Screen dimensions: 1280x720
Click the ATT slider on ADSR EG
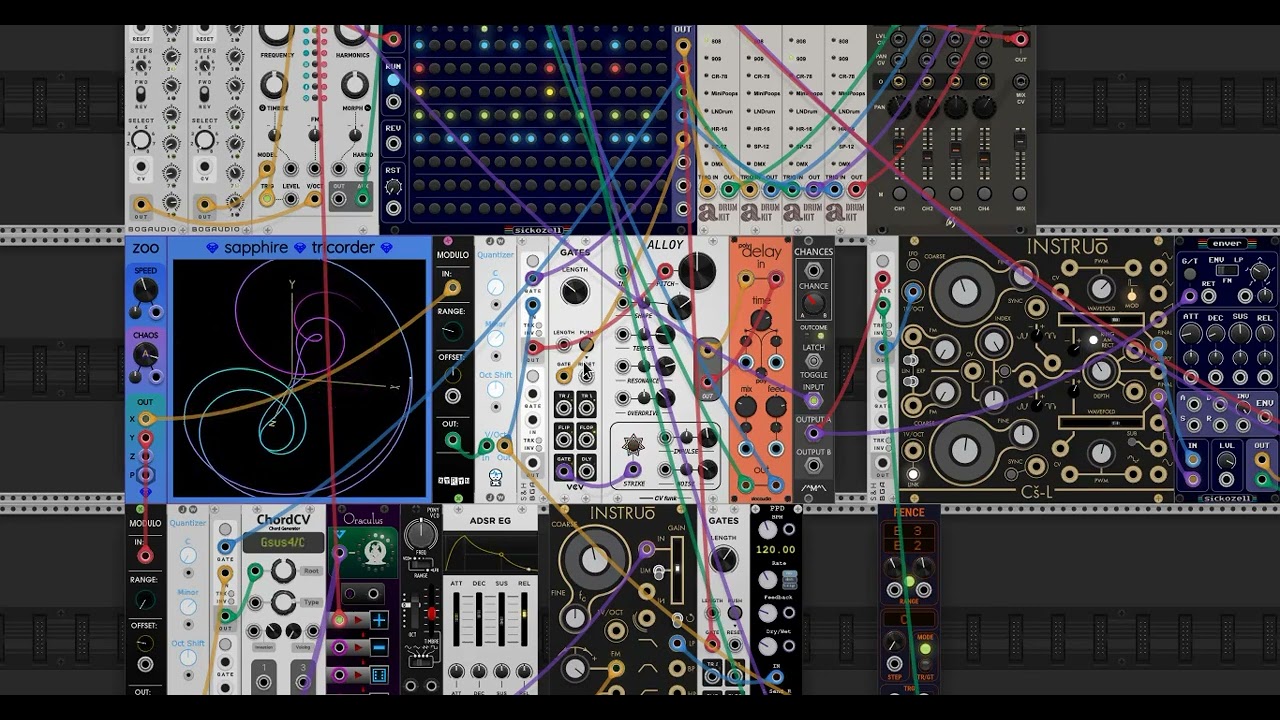tap(457, 618)
